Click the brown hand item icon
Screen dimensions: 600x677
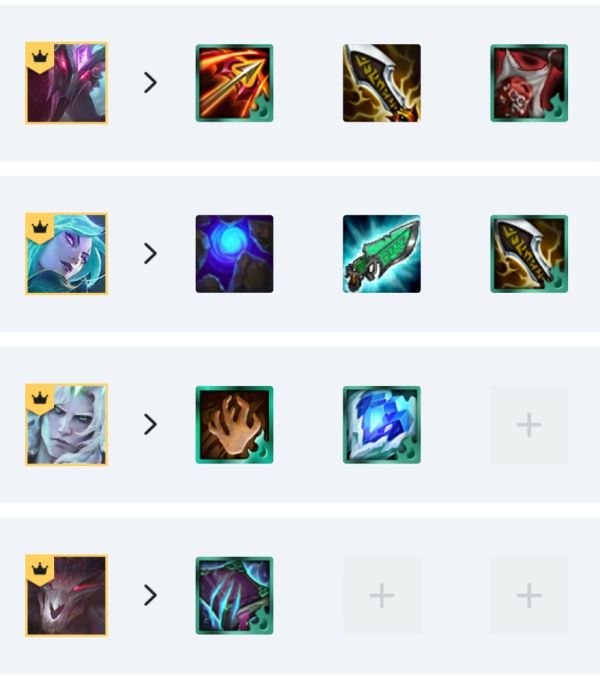[234, 425]
